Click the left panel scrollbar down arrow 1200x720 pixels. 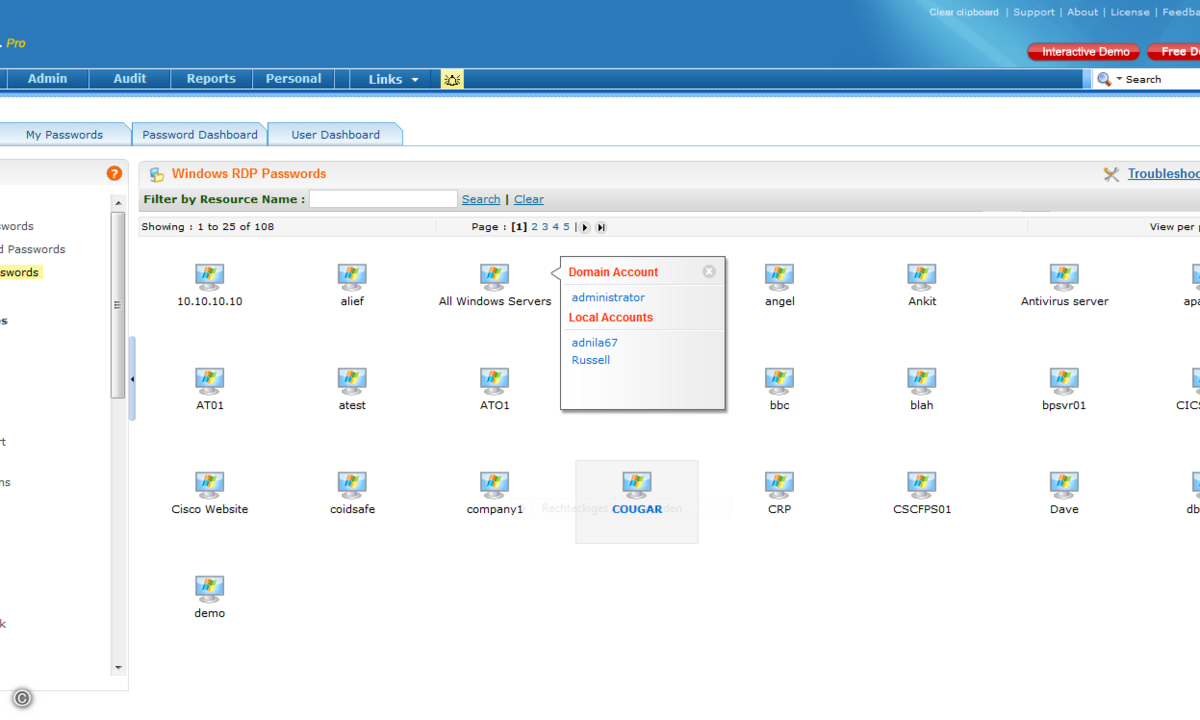pyautogui.click(x=118, y=668)
